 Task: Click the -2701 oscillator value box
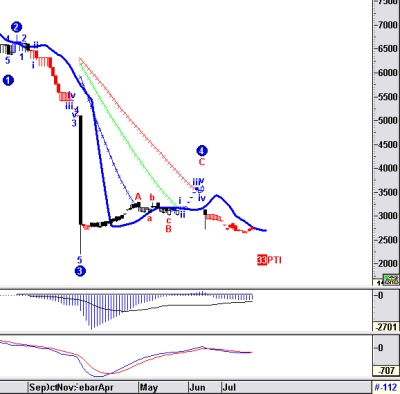386,326
